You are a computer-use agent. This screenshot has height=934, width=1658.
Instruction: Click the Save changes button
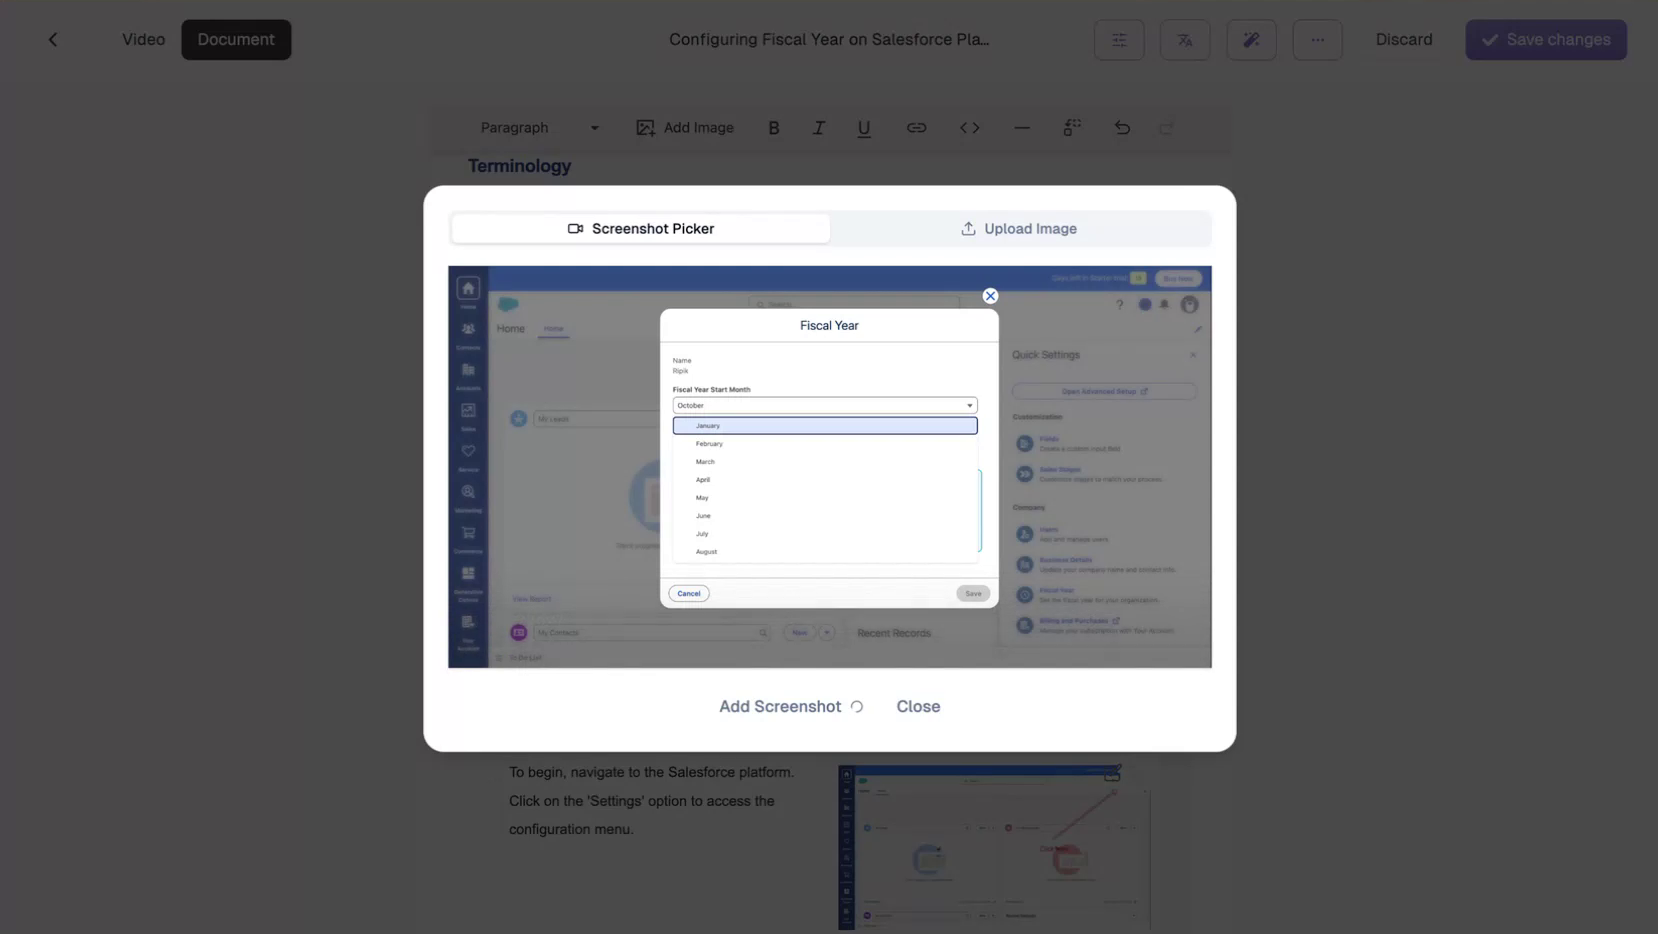(x=1545, y=40)
